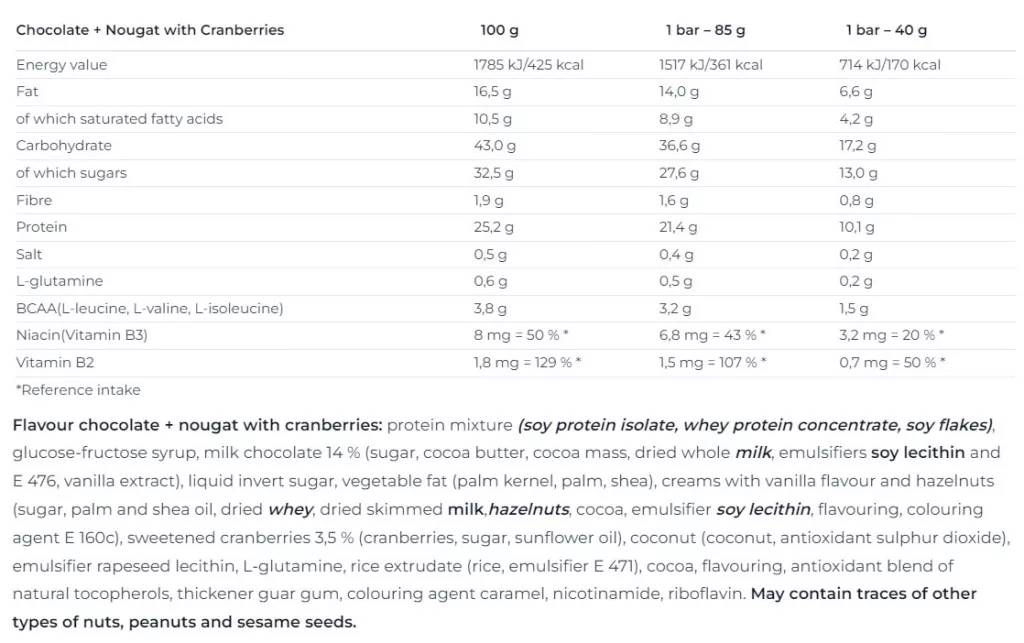Viewport: 1024px width, 643px height.
Task: Select the "Fibre" row label
Action: coord(34,200)
